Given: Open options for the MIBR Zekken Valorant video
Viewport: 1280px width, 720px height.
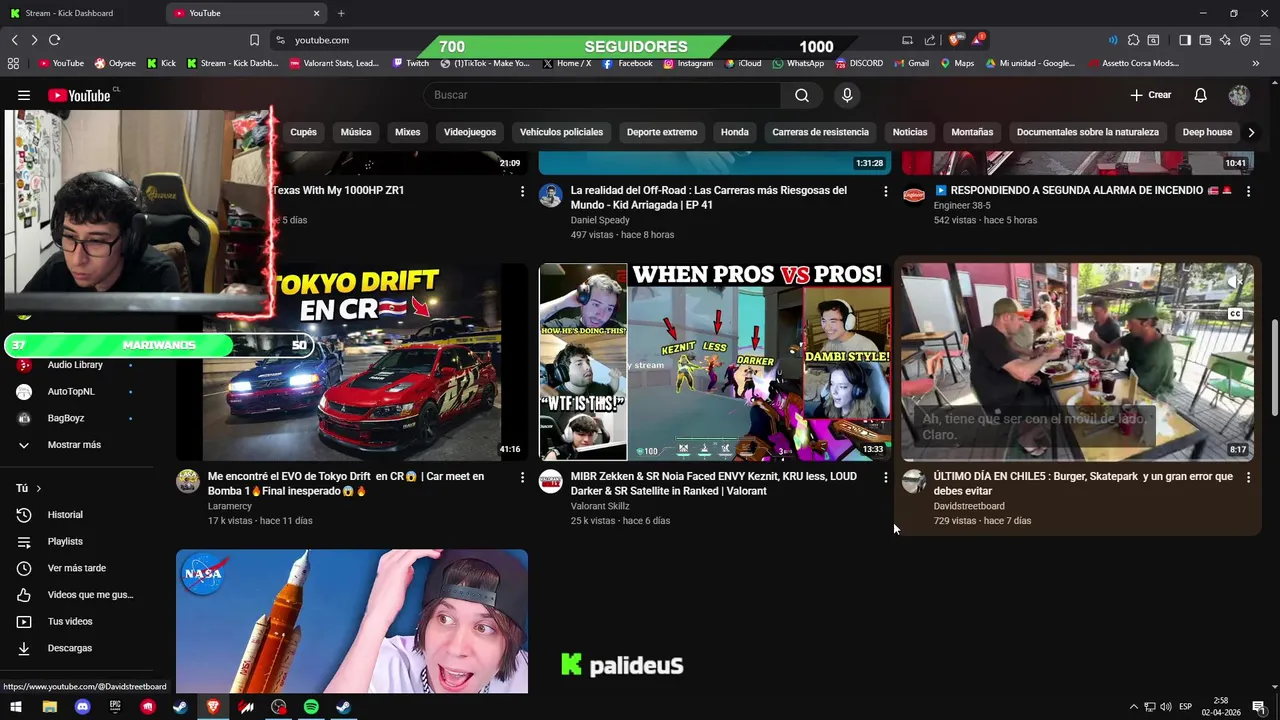Looking at the screenshot, I should (x=885, y=478).
